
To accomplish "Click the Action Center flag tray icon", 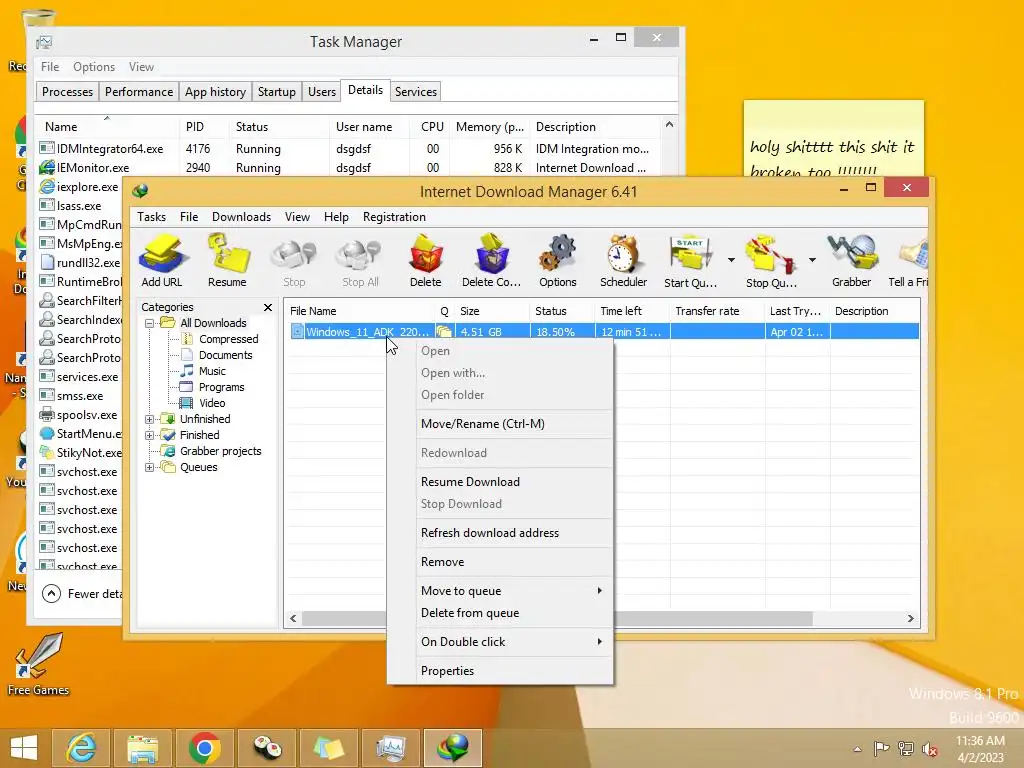I will click(x=881, y=749).
